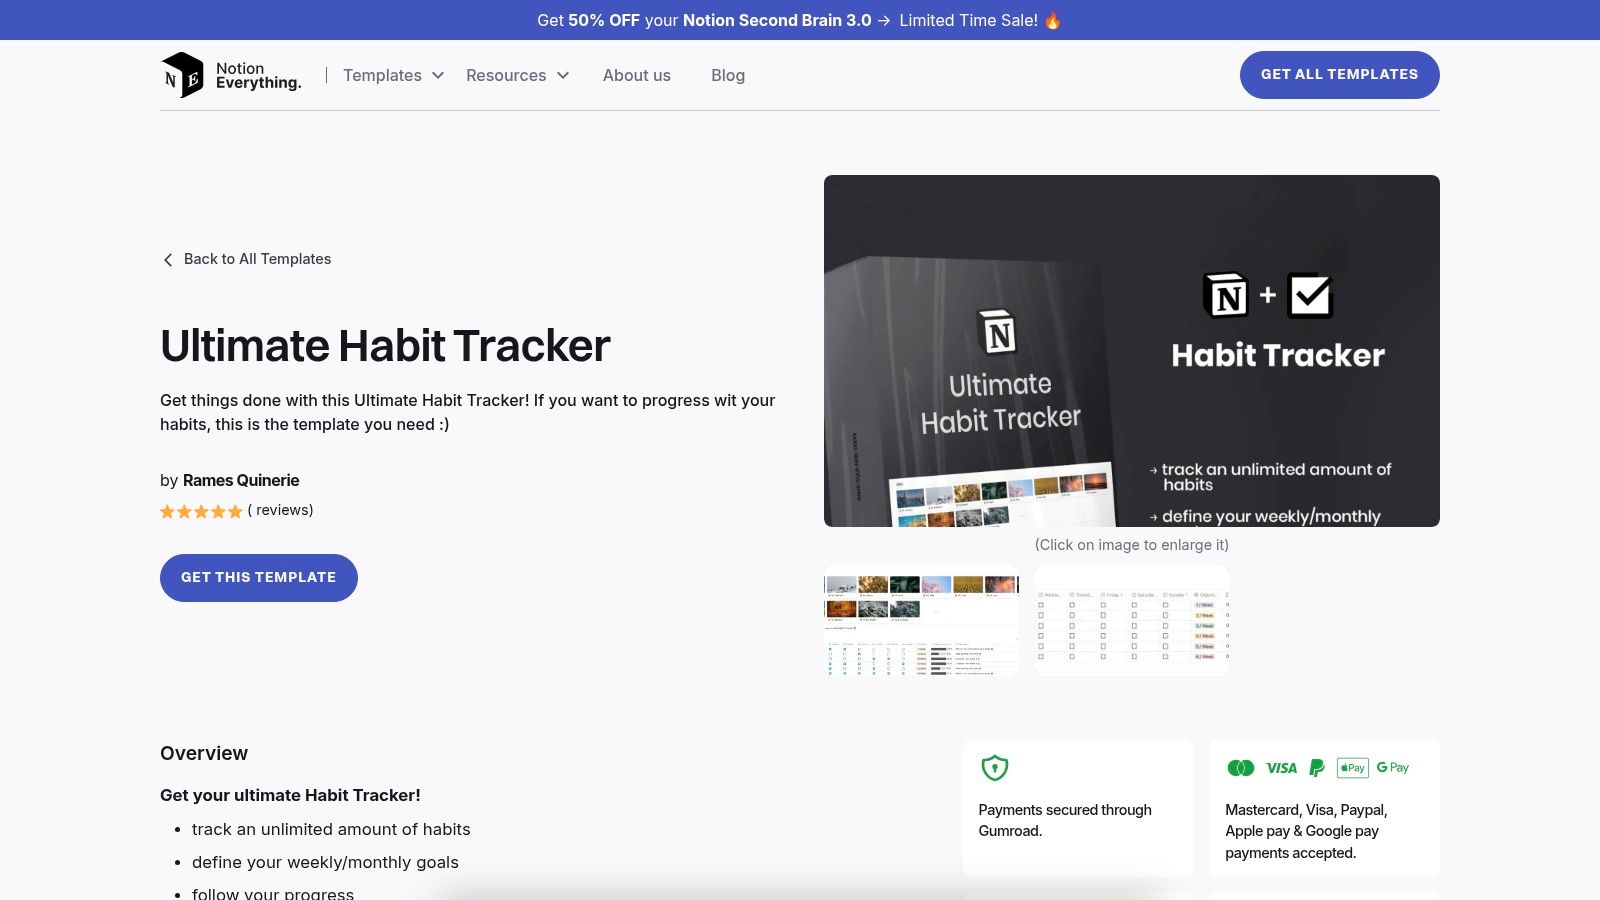Screen dimensions: 1600x900
Task: Select the checkbox table thumbnail
Action: click(1132, 620)
